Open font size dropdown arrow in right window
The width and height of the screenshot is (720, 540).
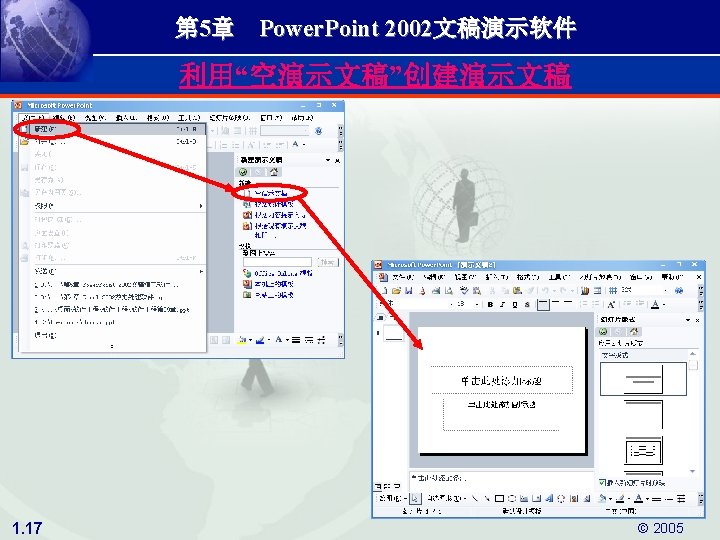pyautogui.click(x=478, y=304)
